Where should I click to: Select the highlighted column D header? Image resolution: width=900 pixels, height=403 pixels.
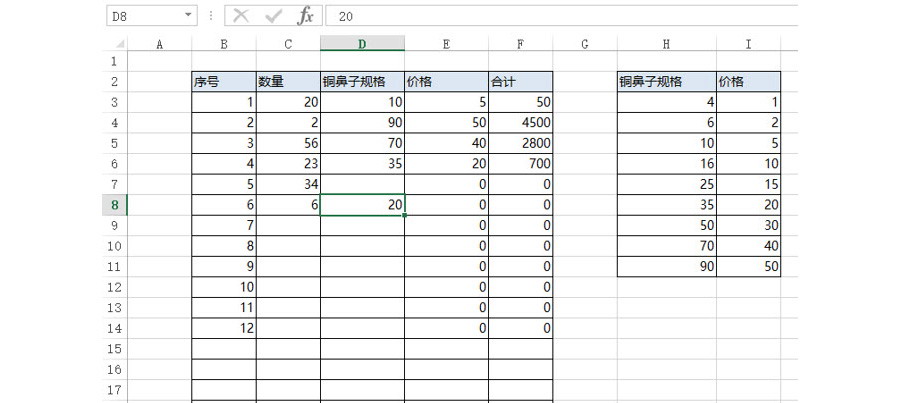(362, 44)
